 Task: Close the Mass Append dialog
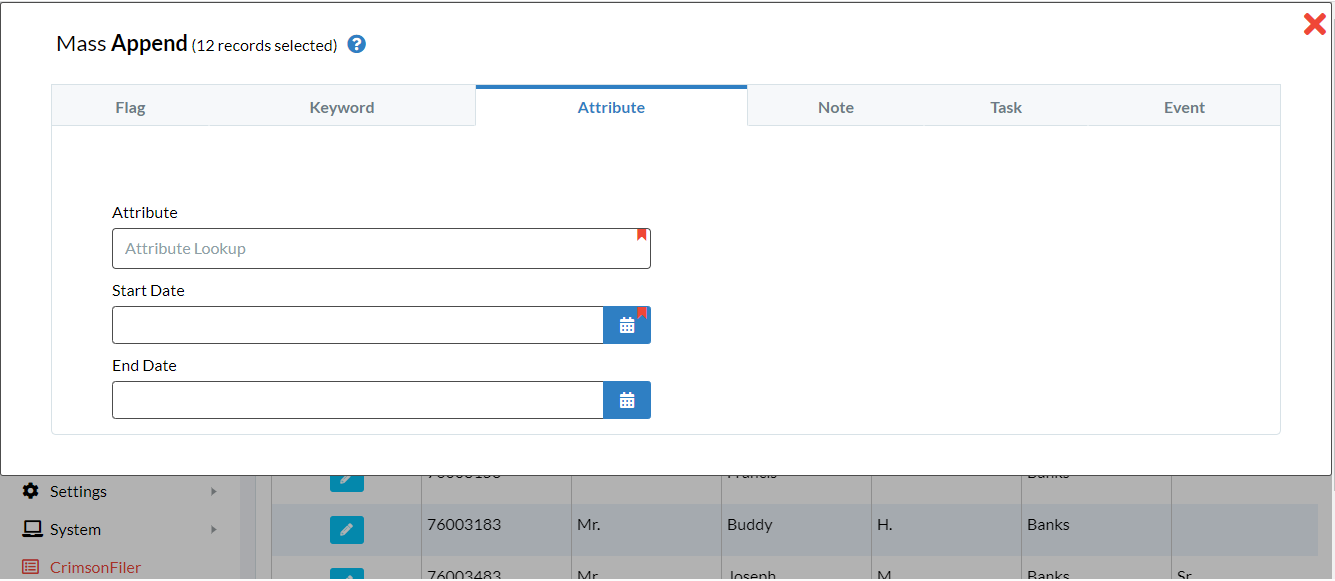(1314, 24)
